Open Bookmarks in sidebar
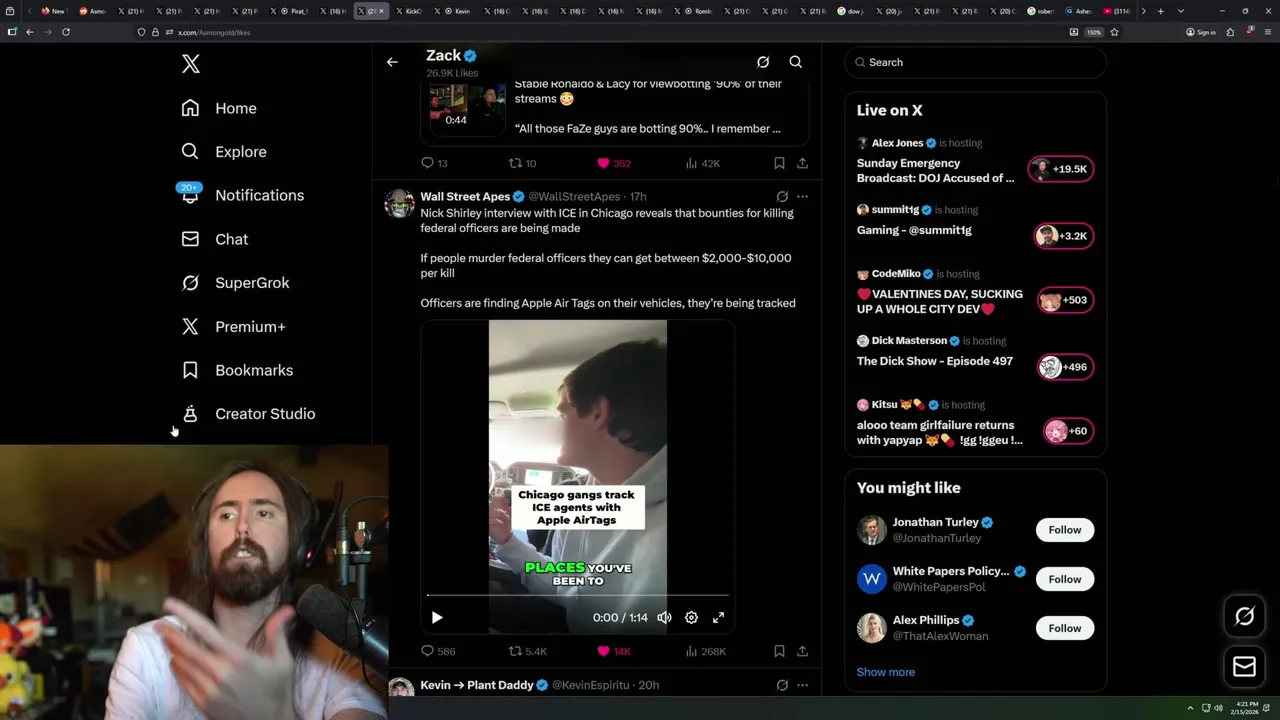1280x720 pixels. pos(237,370)
